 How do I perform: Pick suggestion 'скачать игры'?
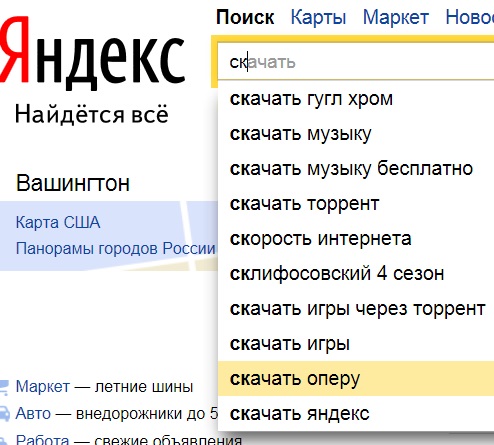356,344
